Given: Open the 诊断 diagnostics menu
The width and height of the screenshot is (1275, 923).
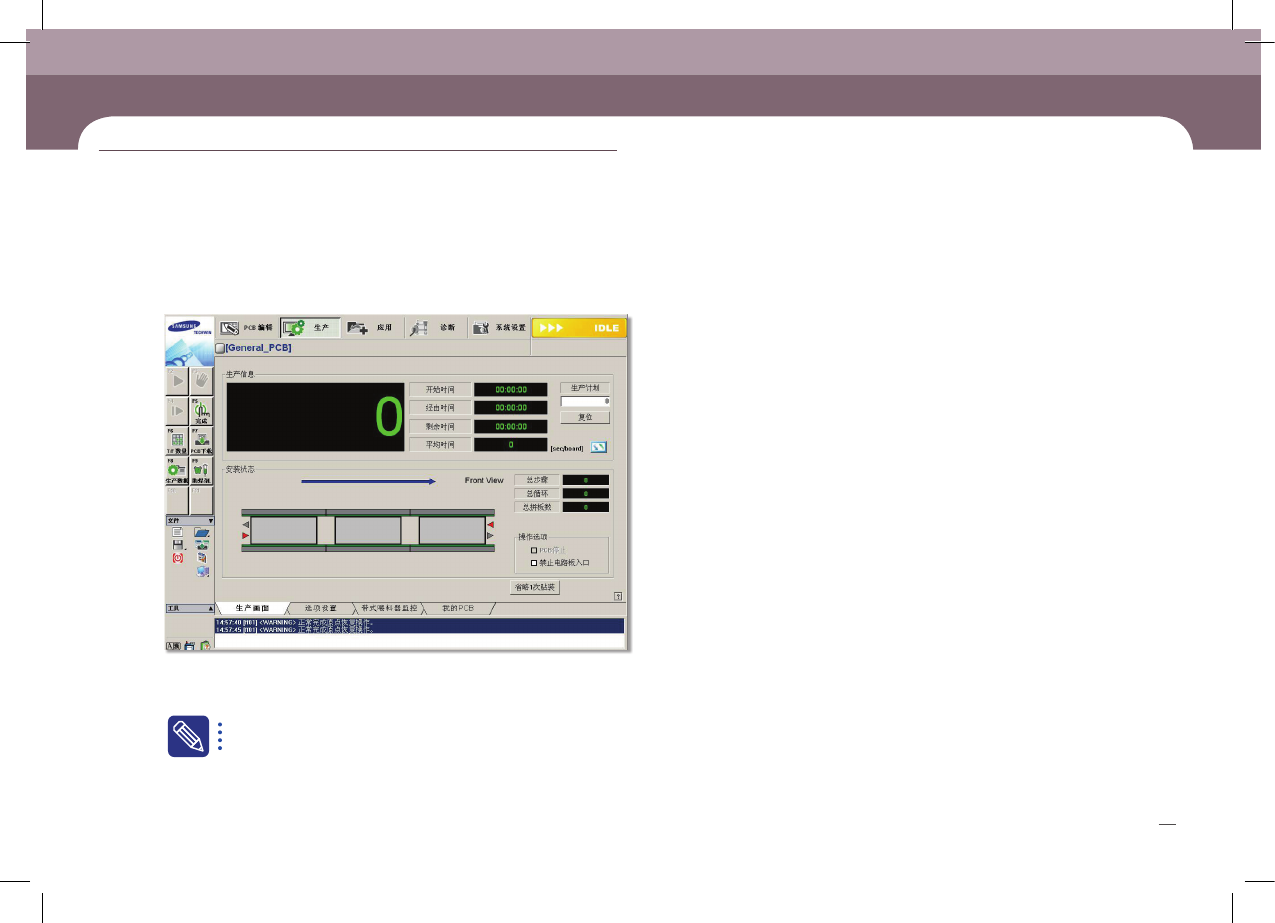Looking at the screenshot, I should coord(436,328).
